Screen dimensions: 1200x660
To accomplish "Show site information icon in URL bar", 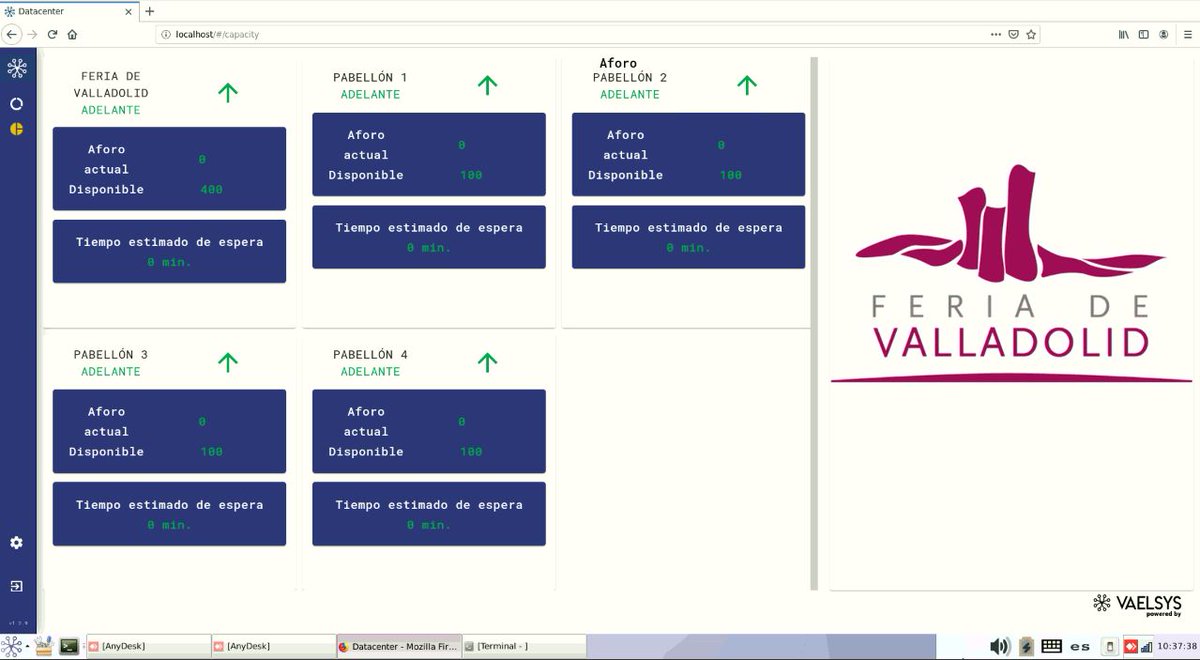I will pyautogui.click(x=167, y=34).
